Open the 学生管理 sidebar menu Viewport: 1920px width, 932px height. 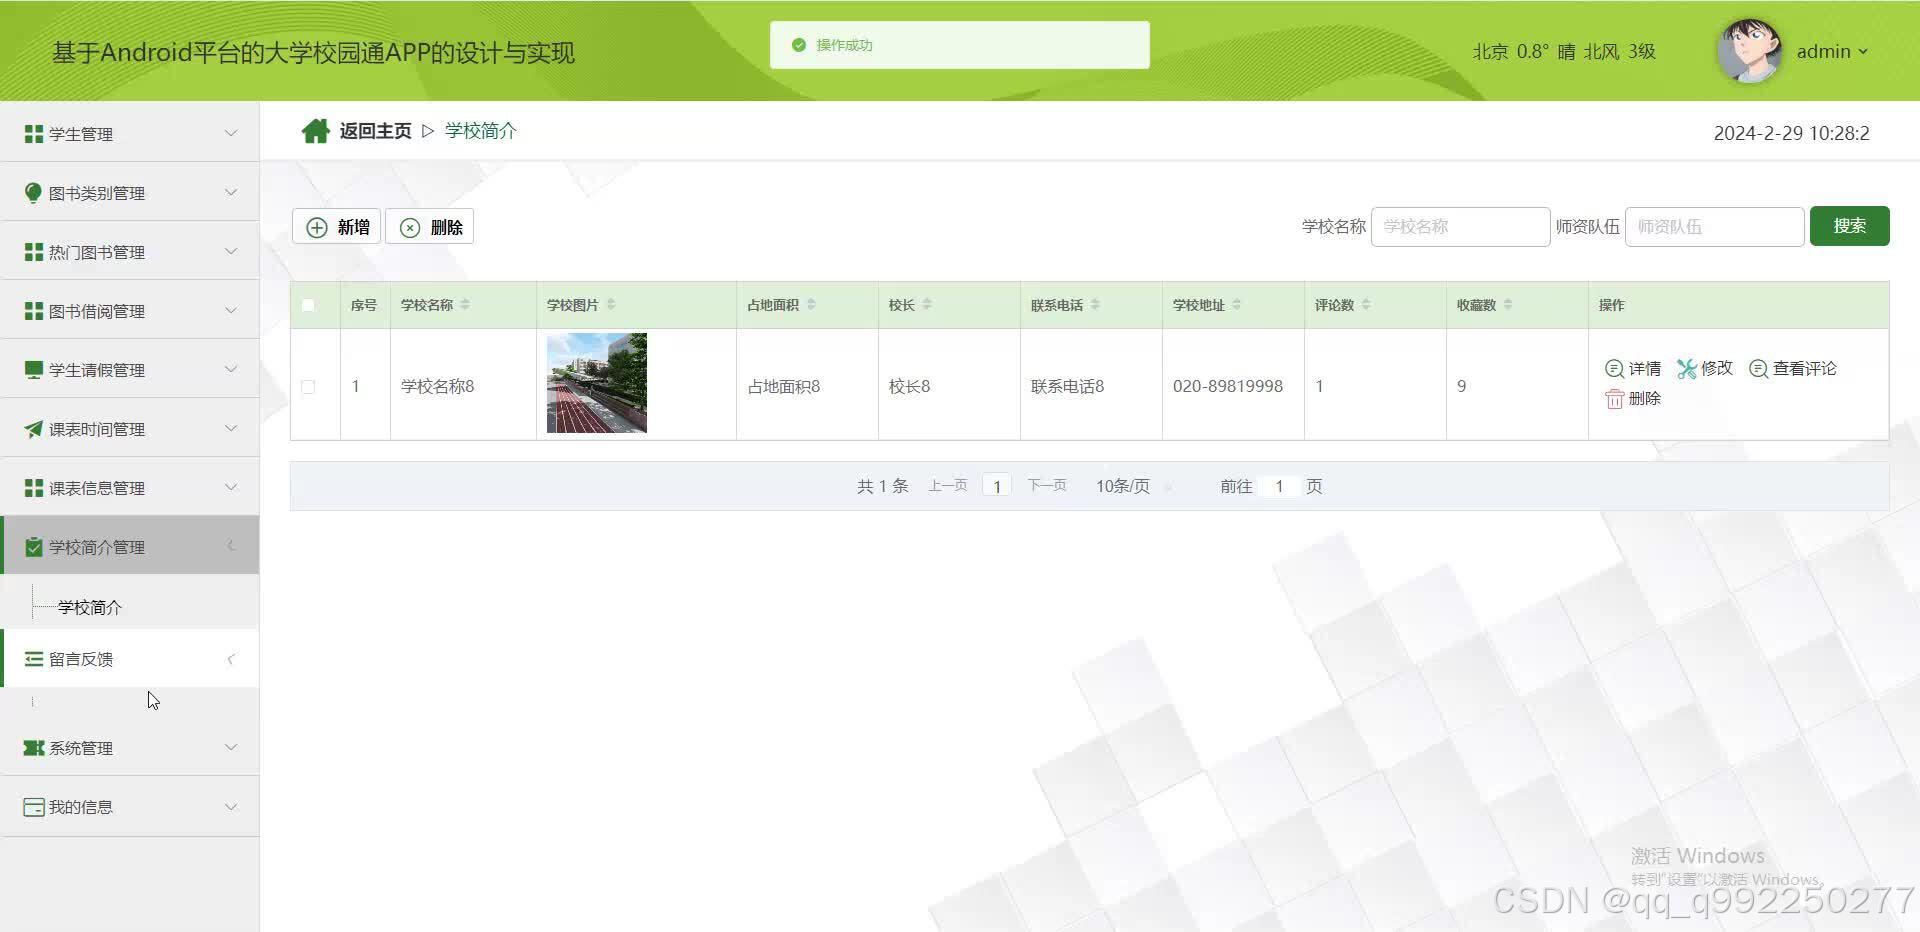click(130, 133)
